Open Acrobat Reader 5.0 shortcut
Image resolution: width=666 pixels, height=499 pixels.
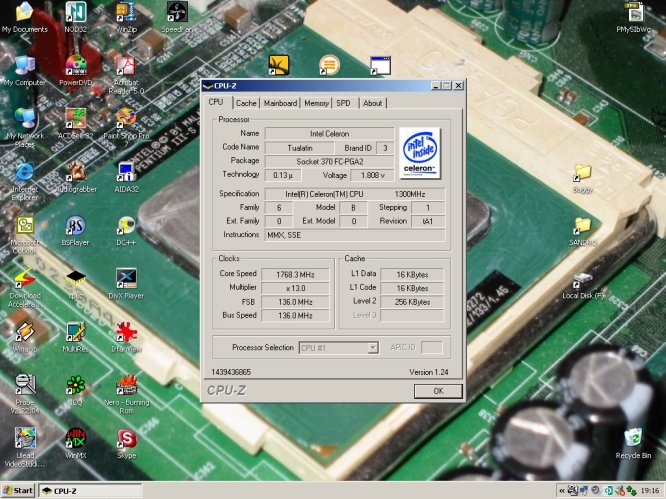126,75
